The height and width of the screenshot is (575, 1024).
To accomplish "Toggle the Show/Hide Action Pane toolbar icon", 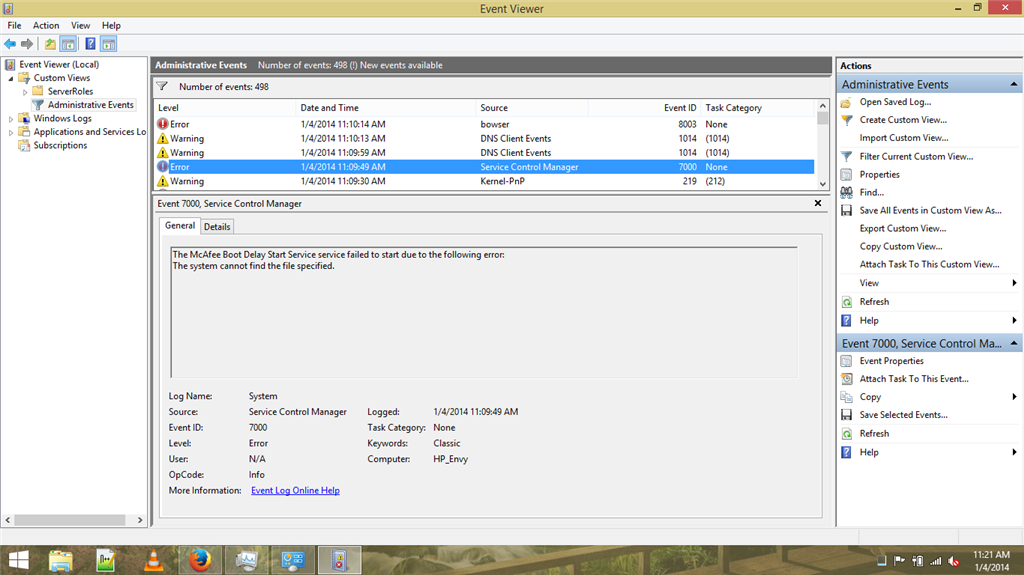I will (x=108, y=44).
